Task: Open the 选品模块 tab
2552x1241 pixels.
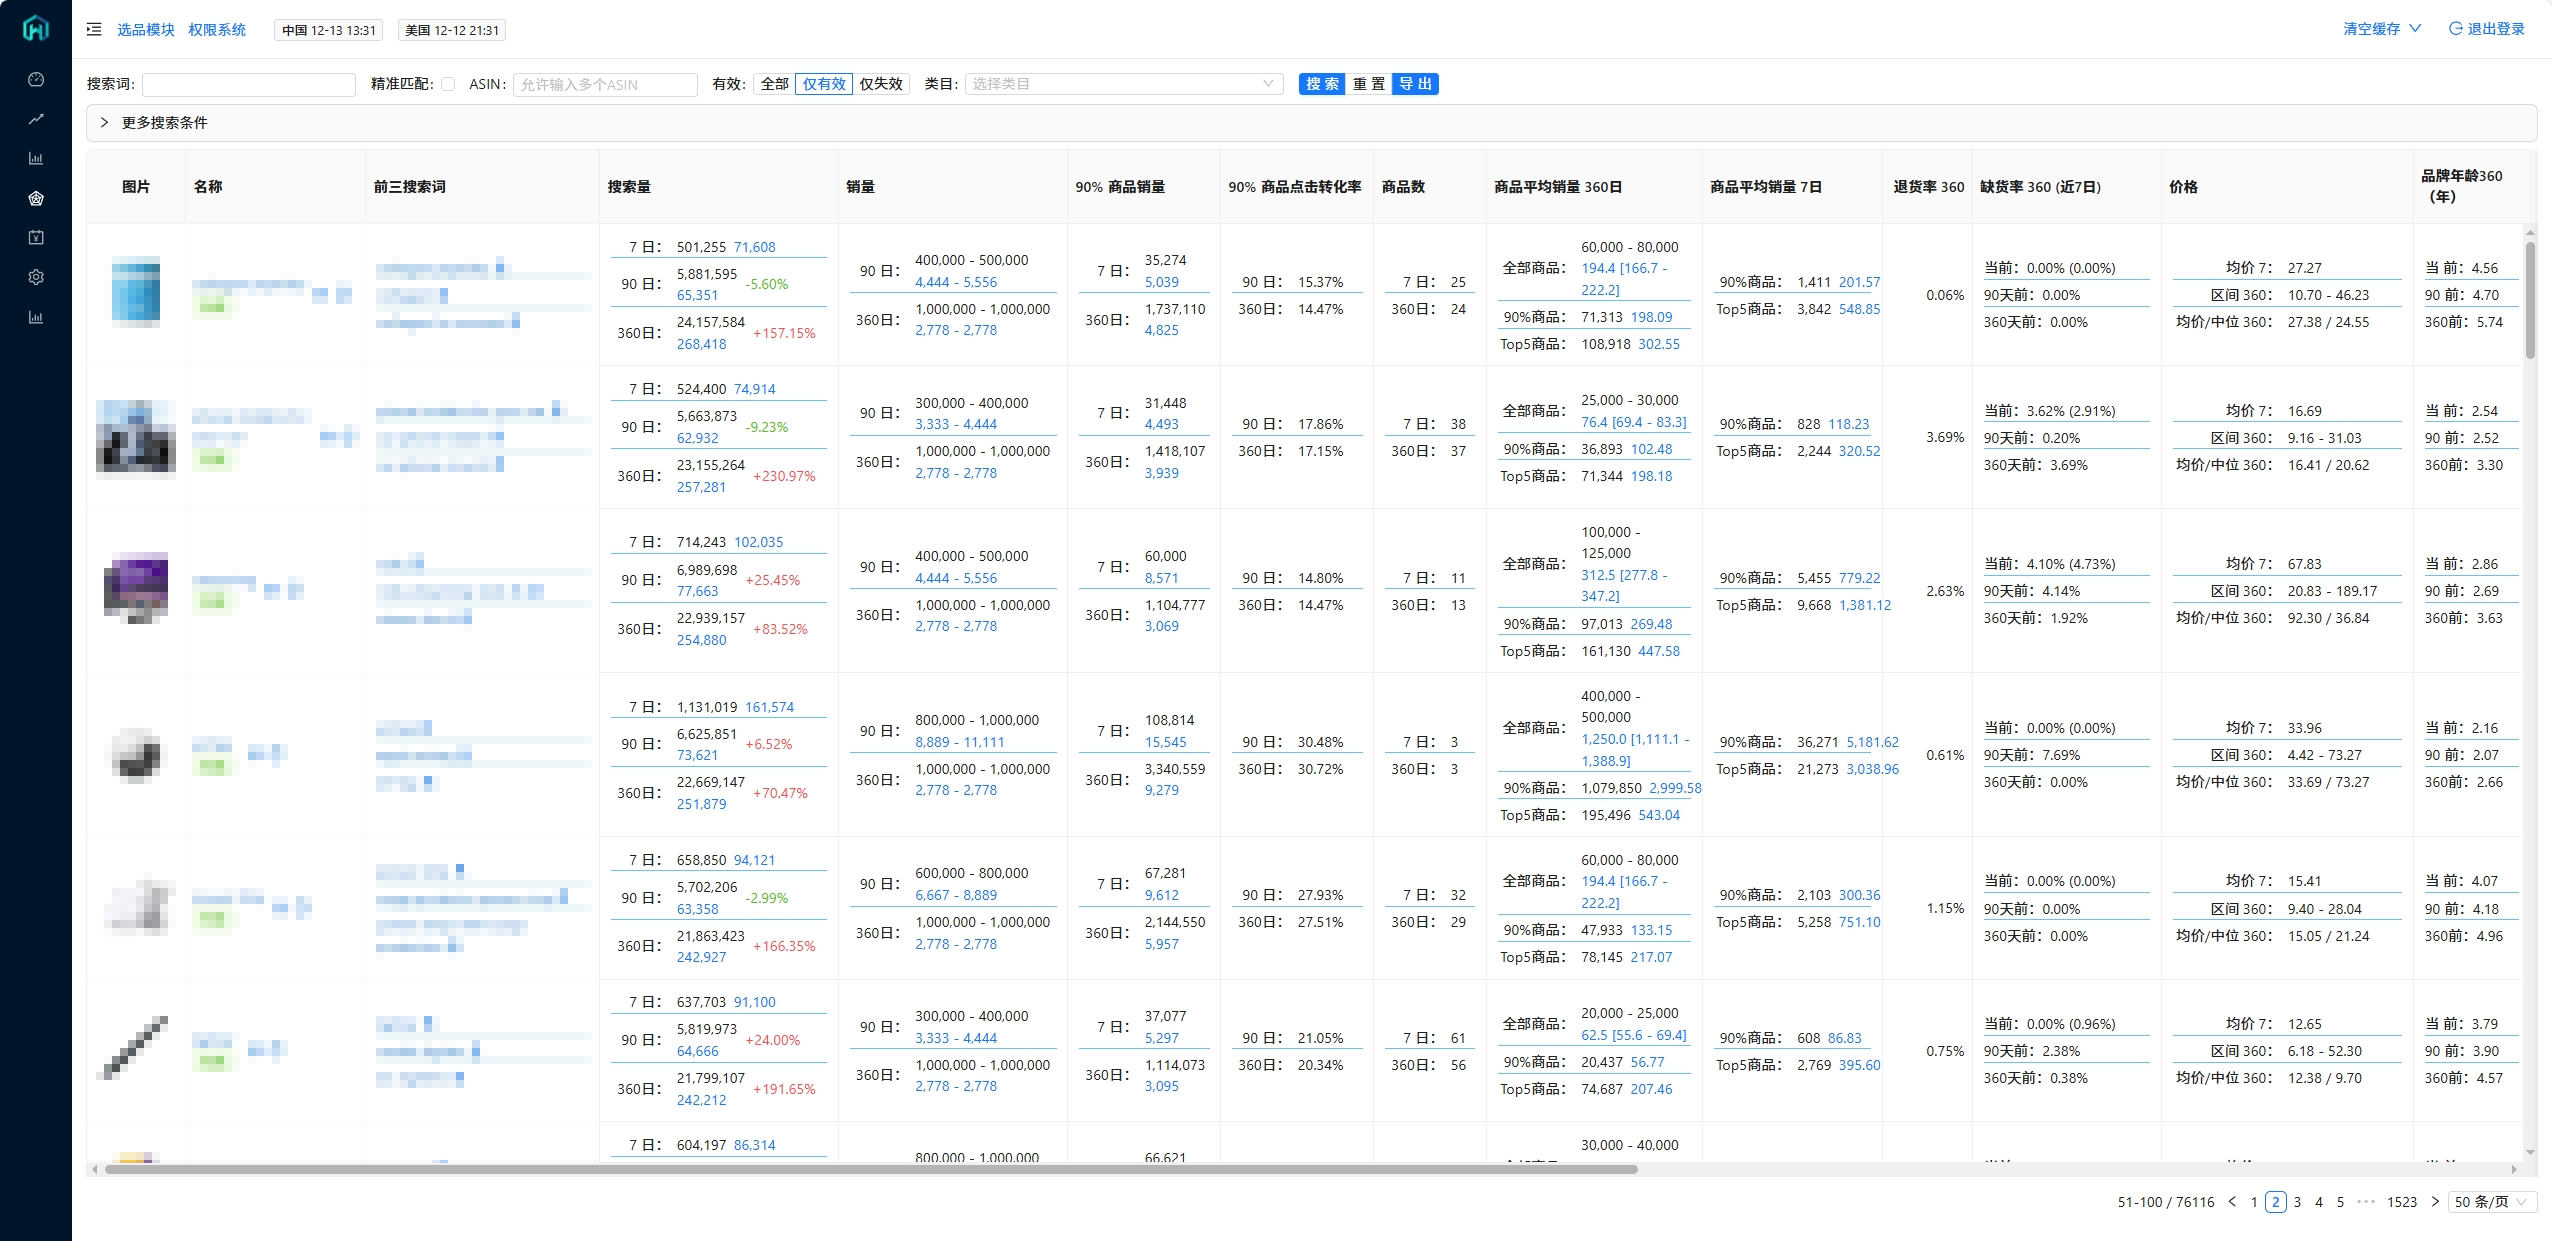Action: [146, 30]
